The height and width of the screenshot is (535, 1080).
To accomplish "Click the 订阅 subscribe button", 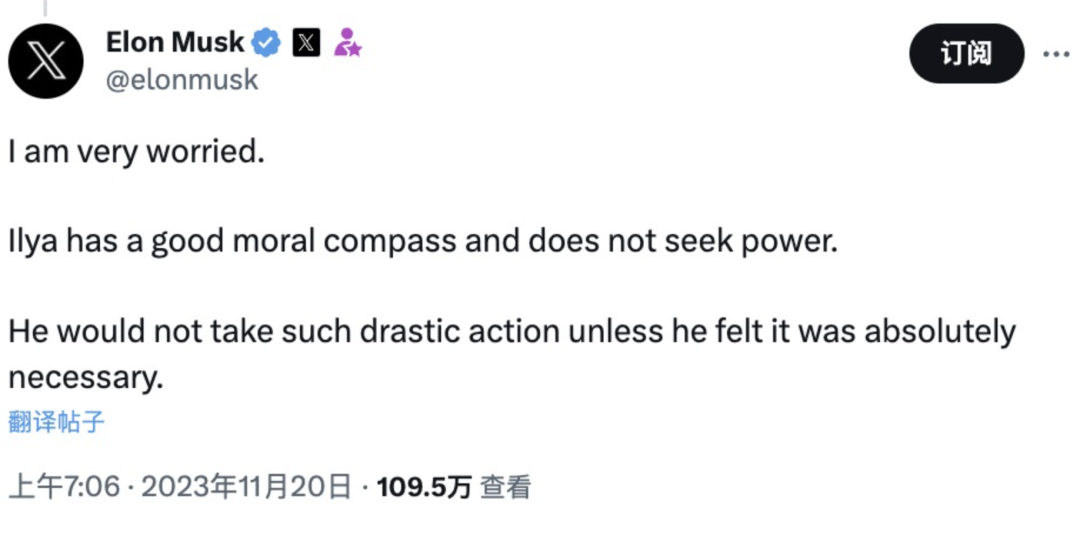I will (966, 54).
